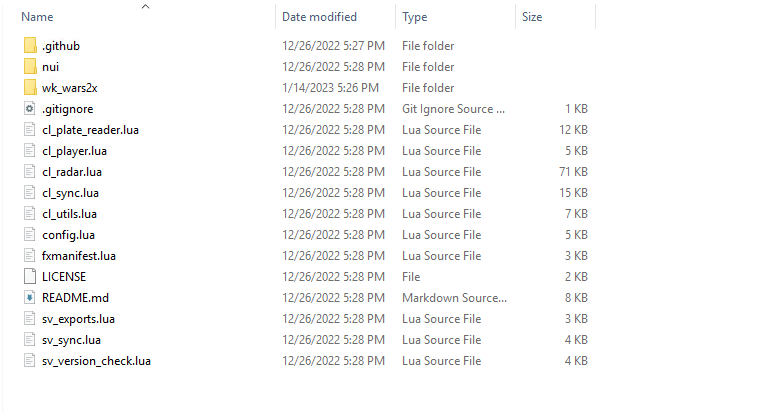The width and height of the screenshot is (781, 413).
Task: Select the config.lua file name
Action: pyautogui.click(x=69, y=235)
